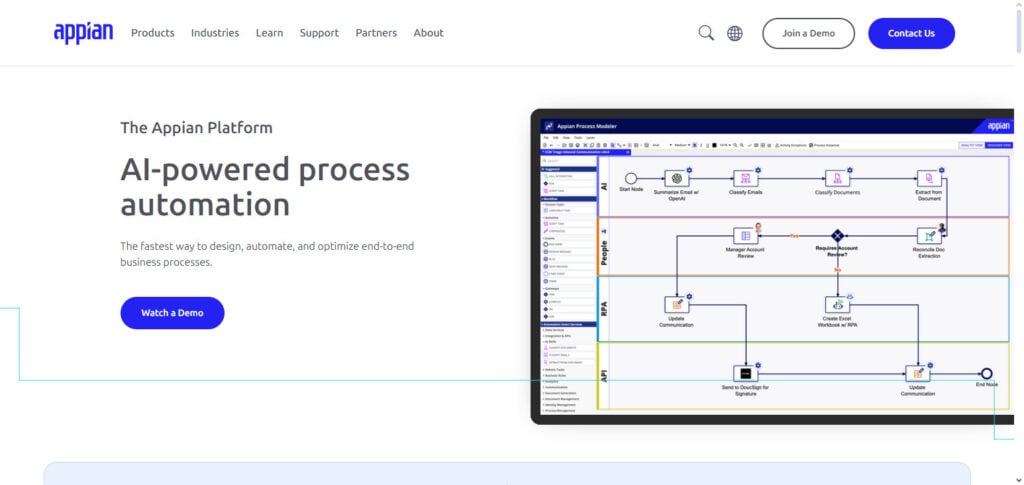Select the Reconcile Doc Extraction node
Screen dimensions: 1024x485
tap(929, 236)
